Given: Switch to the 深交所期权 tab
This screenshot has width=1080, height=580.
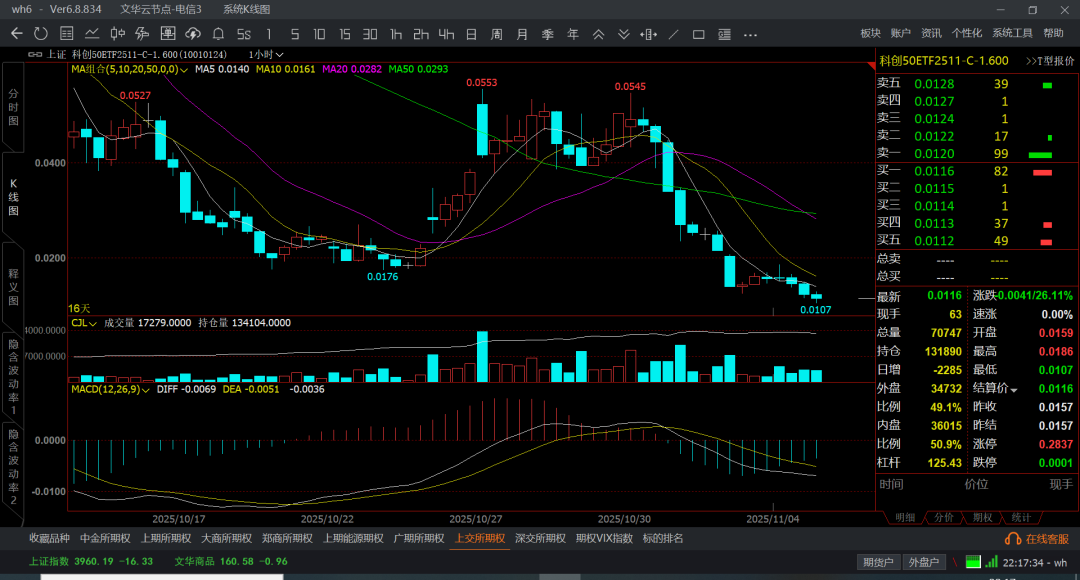Looking at the screenshot, I should point(541,538).
